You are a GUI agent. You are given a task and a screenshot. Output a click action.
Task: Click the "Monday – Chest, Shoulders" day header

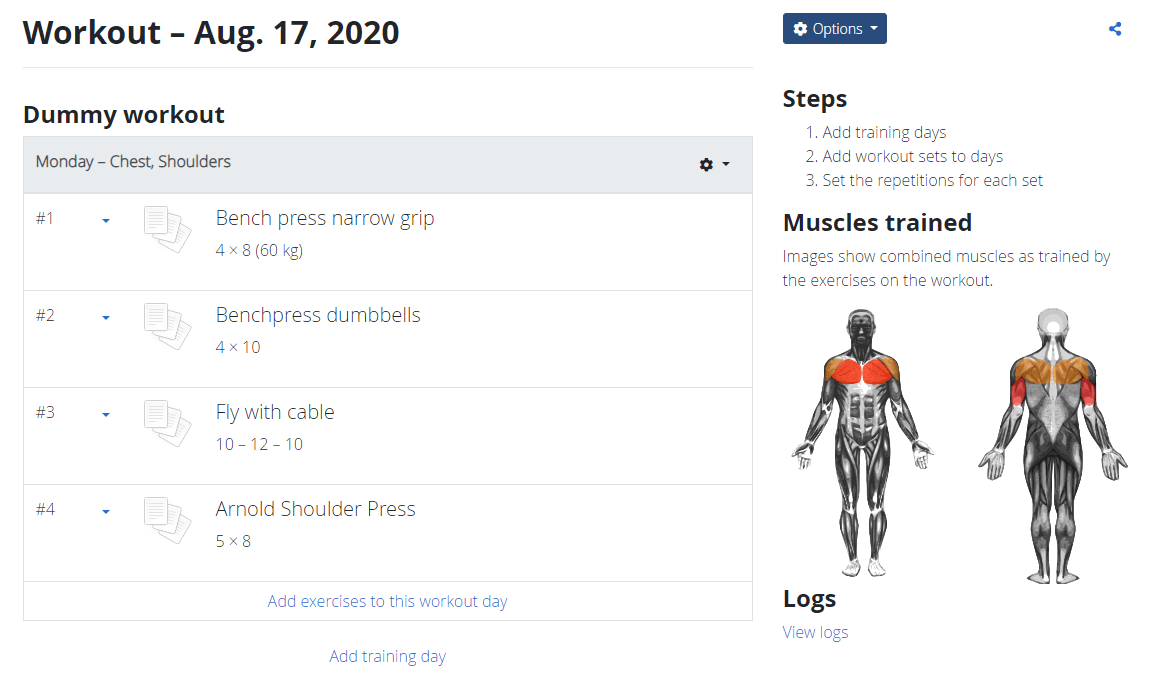(133, 162)
